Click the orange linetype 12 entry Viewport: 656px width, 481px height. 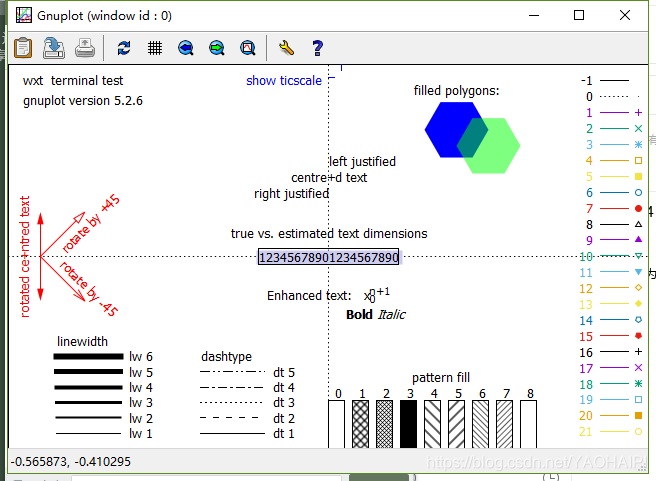tap(611, 288)
